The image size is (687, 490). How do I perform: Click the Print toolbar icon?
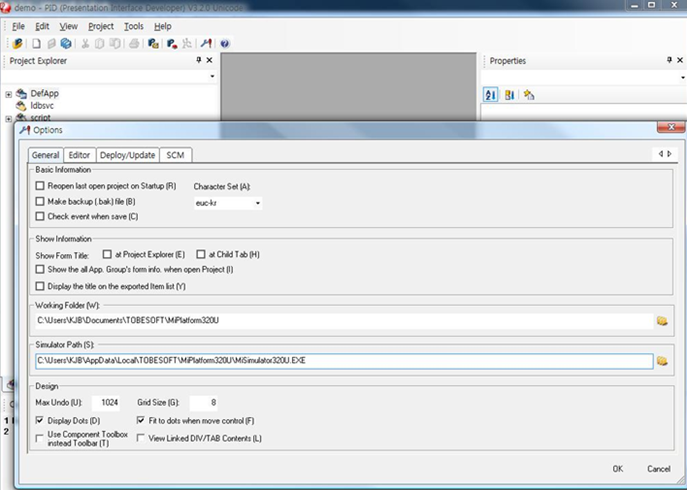pos(134,44)
